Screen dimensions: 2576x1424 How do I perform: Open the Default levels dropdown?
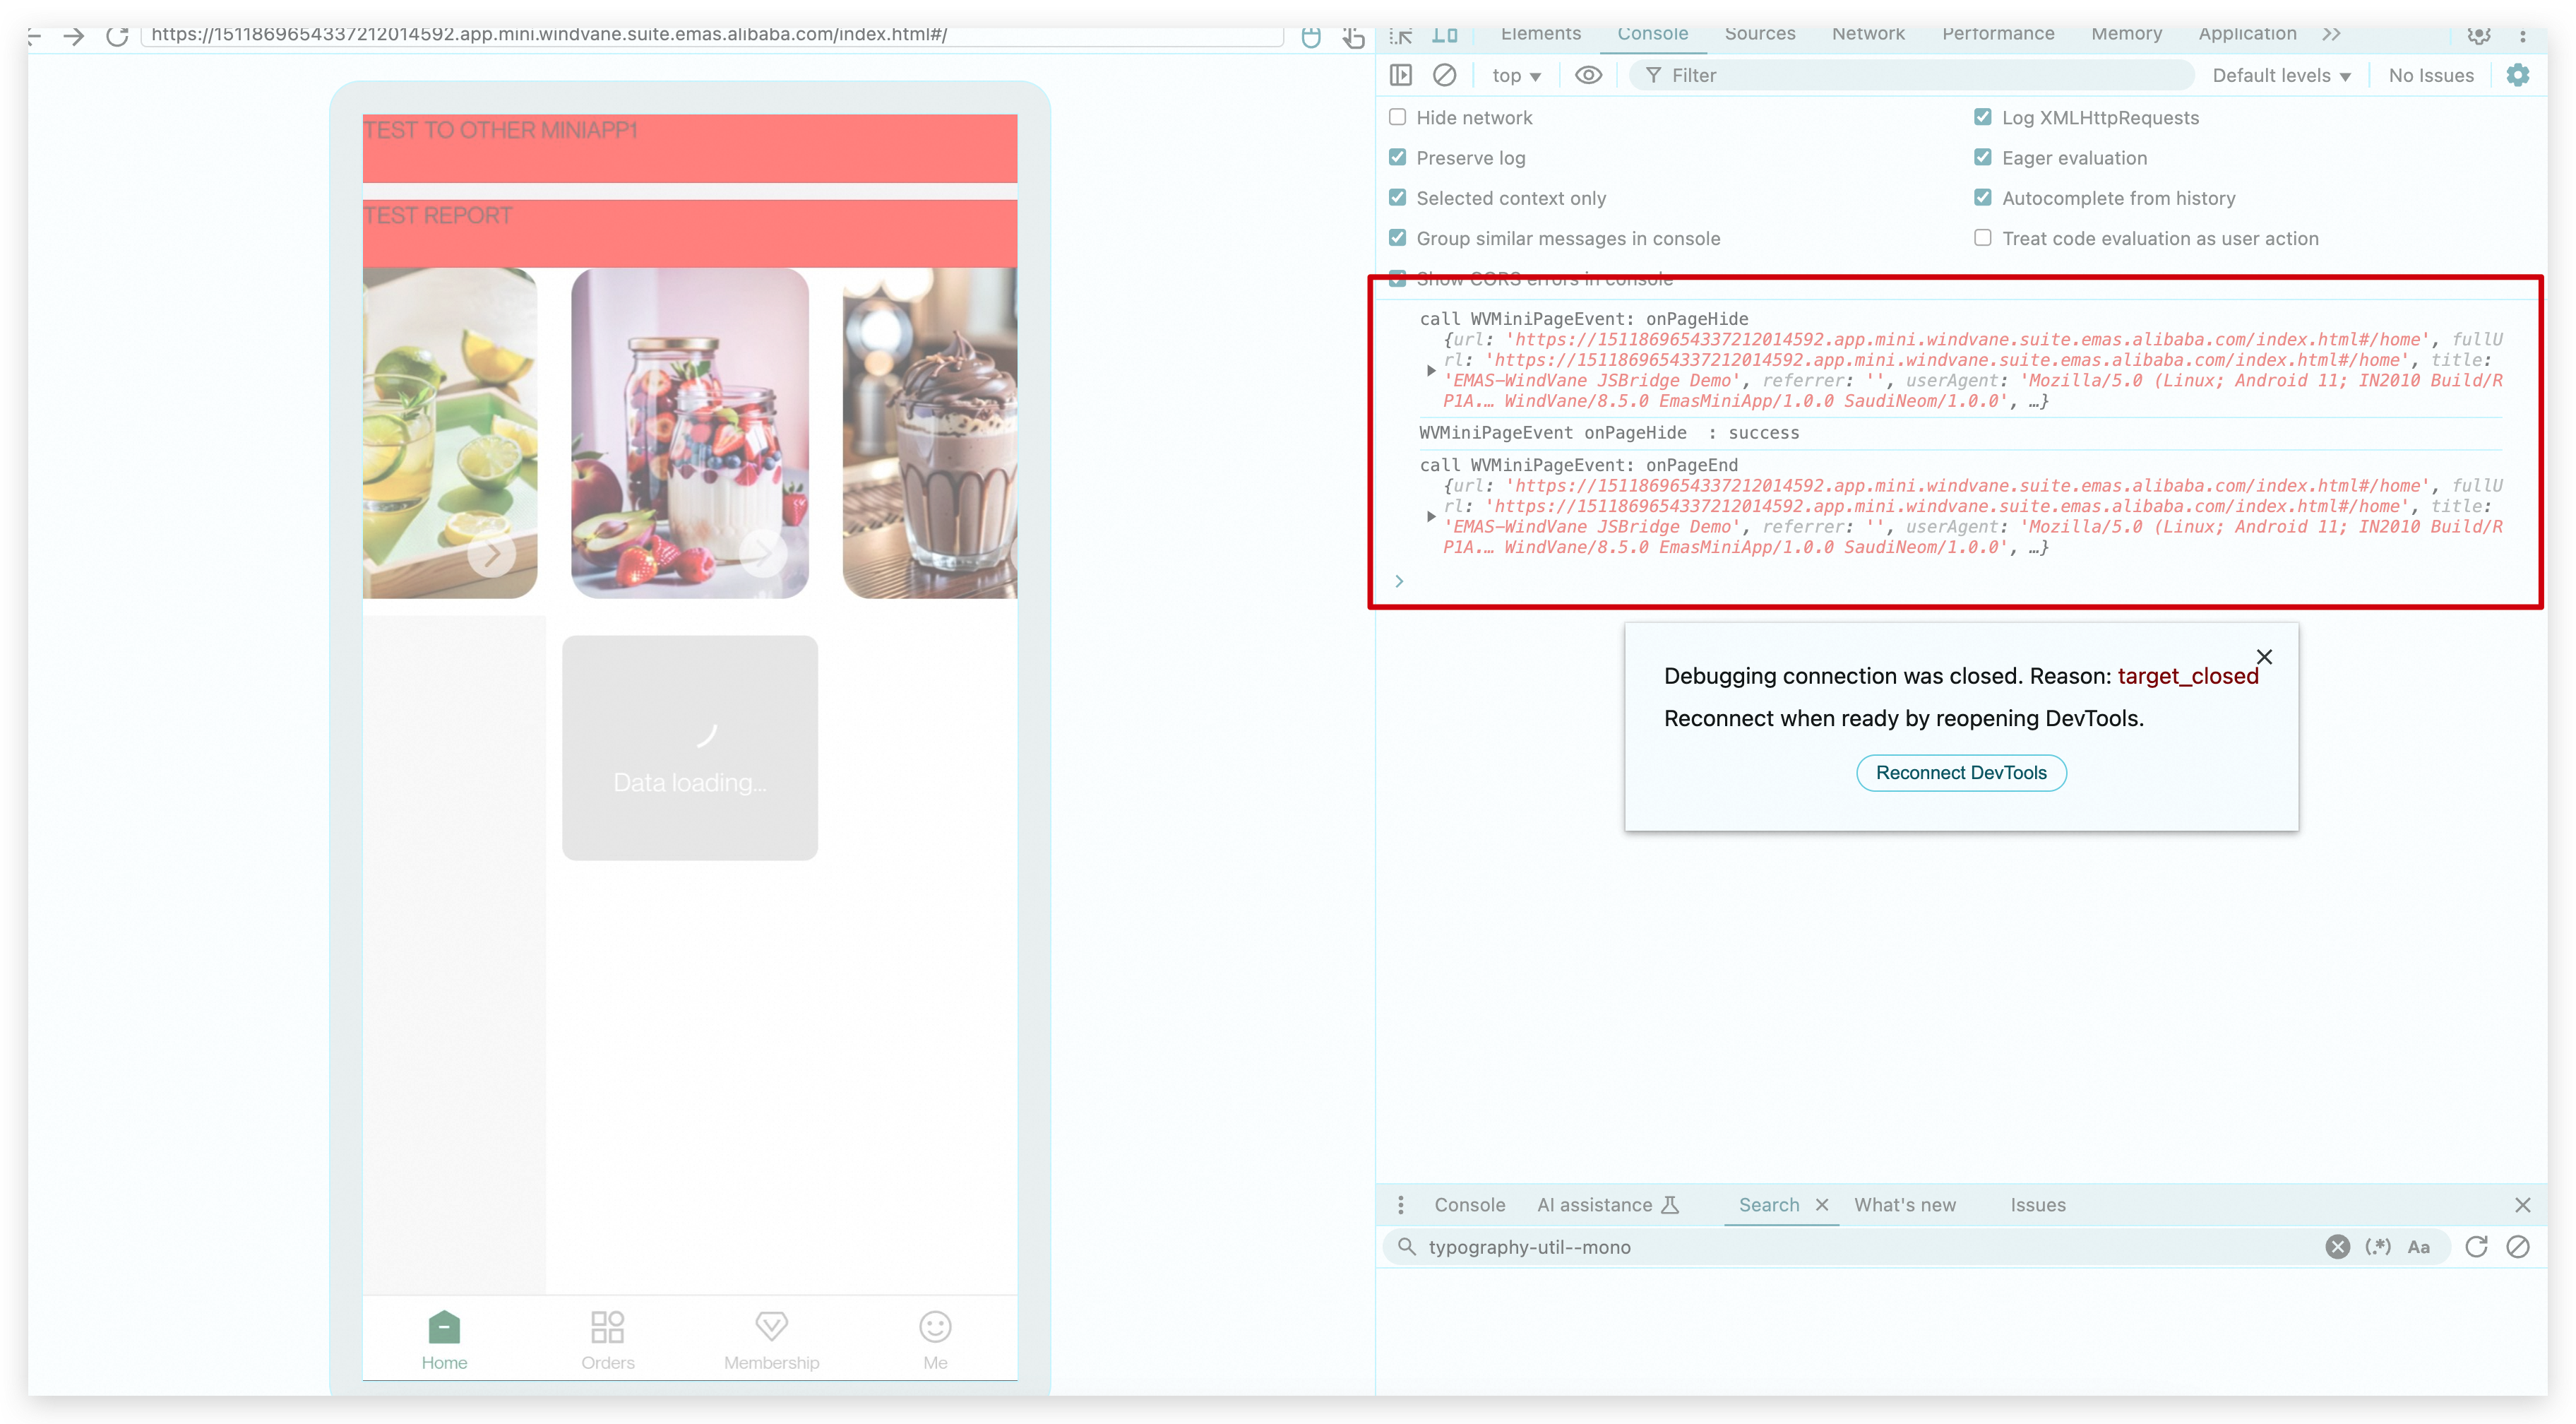(x=2280, y=76)
